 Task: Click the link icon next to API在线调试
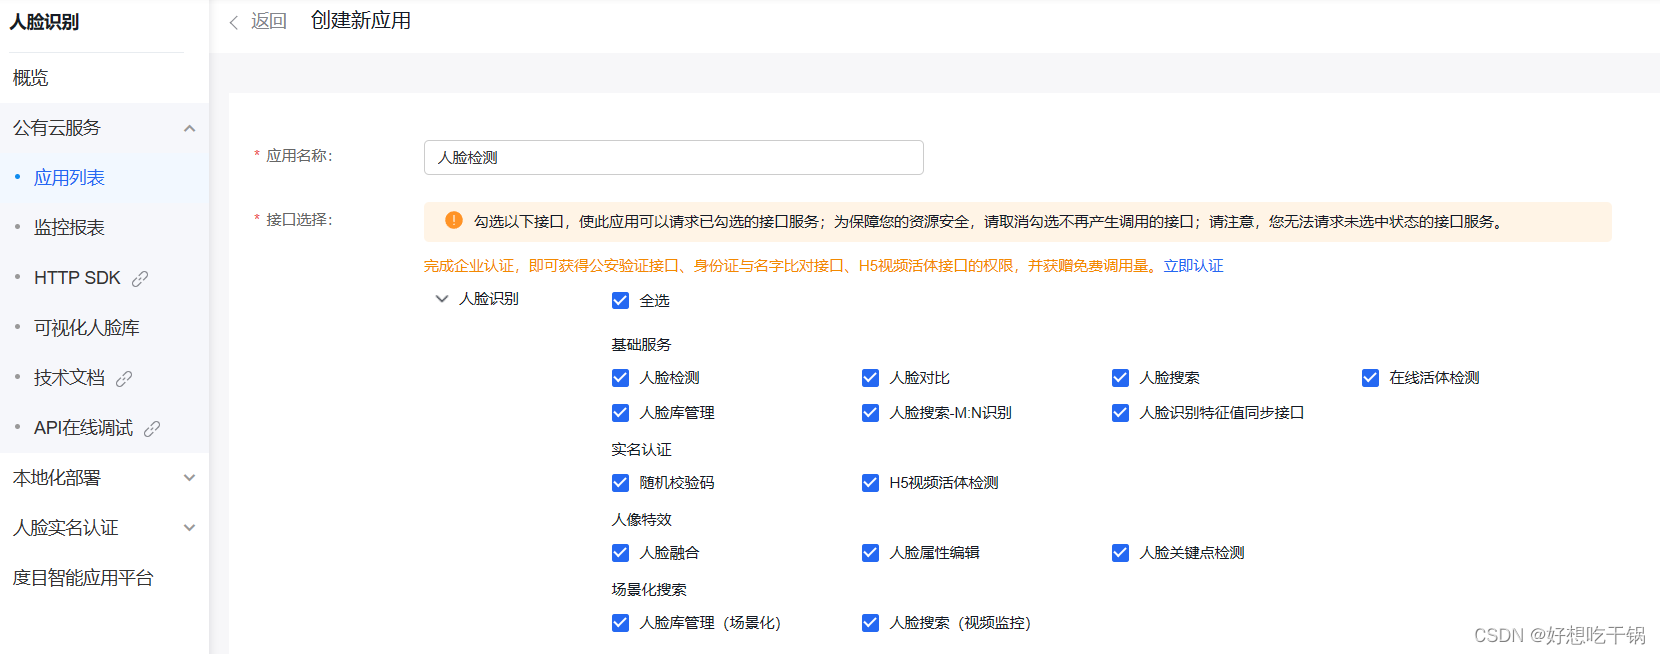(x=152, y=428)
